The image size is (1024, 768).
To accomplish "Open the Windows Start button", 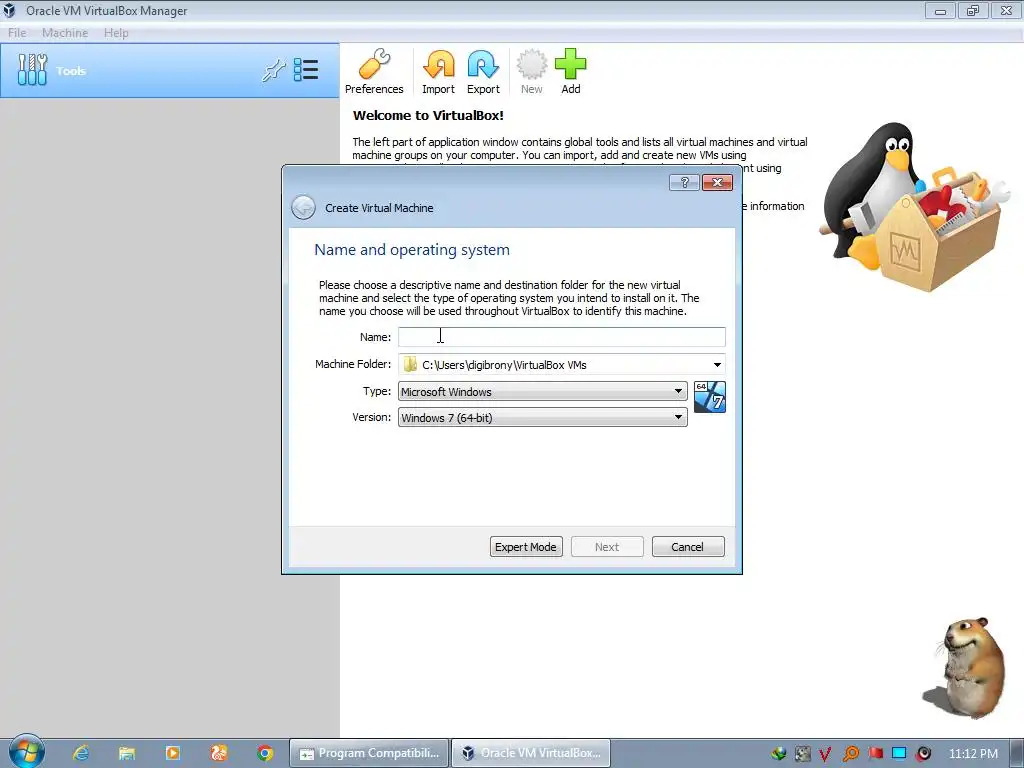I will pos(26,752).
